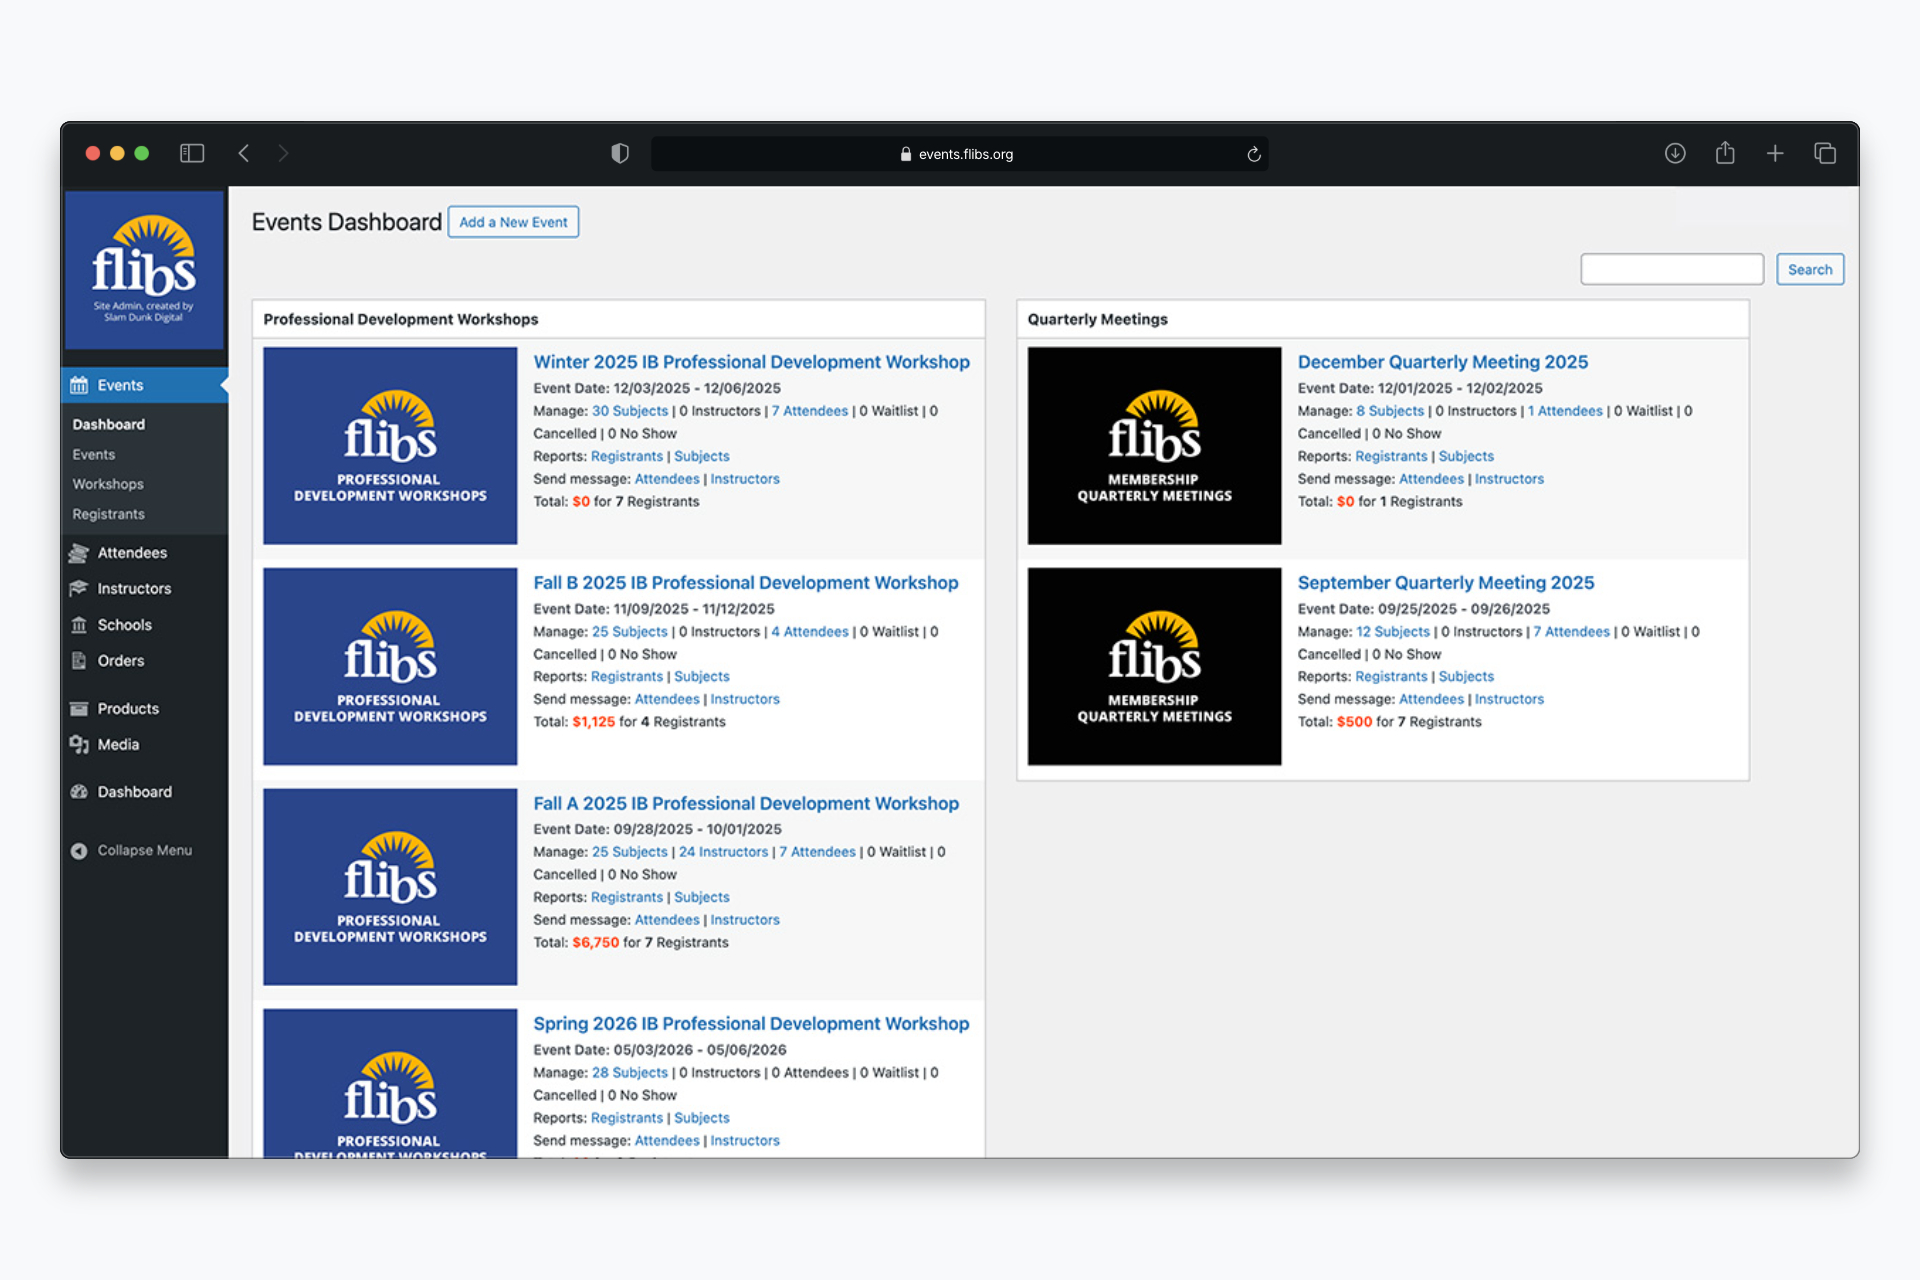Open the Attendees sidebar menu
This screenshot has height=1280, width=1920.
click(x=132, y=553)
